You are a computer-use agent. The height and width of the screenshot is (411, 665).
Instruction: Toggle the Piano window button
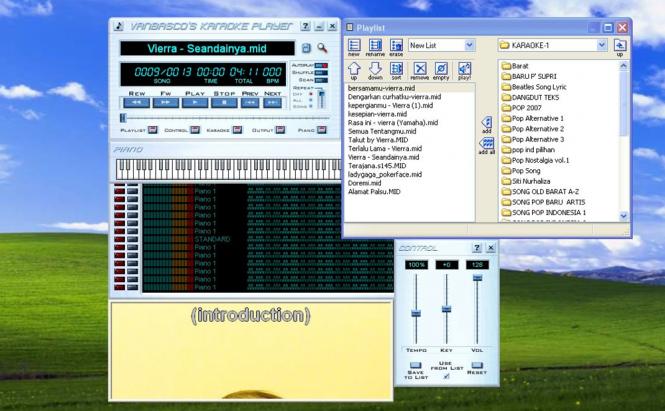[322, 130]
